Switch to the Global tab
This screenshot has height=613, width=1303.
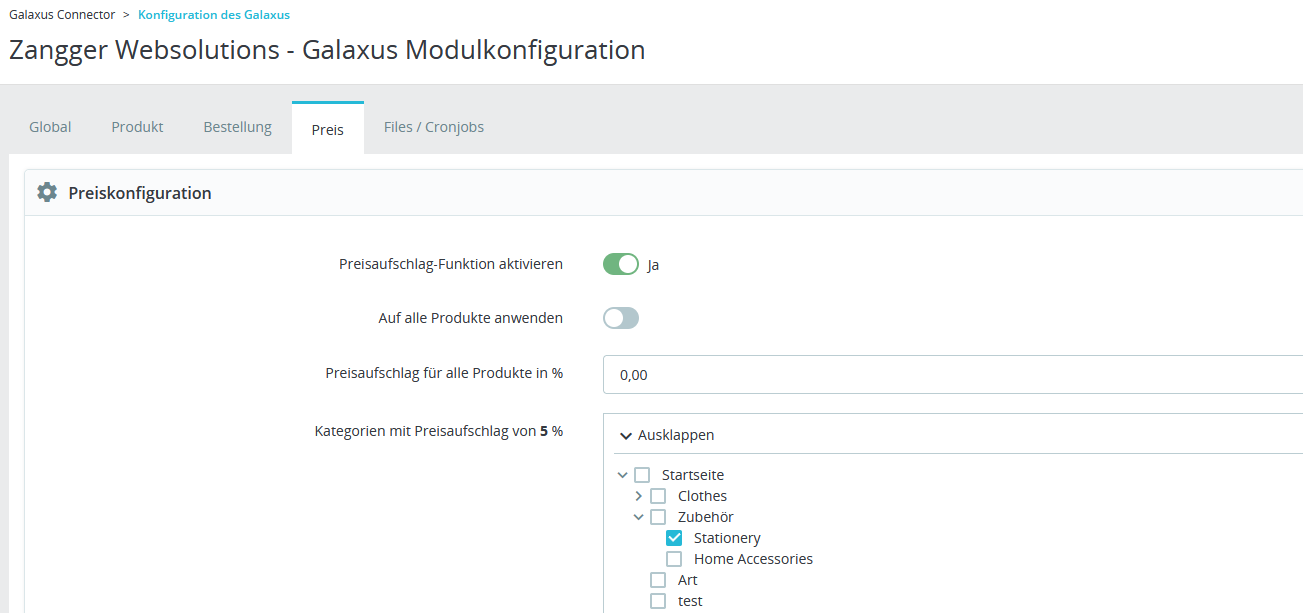click(50, 127)
